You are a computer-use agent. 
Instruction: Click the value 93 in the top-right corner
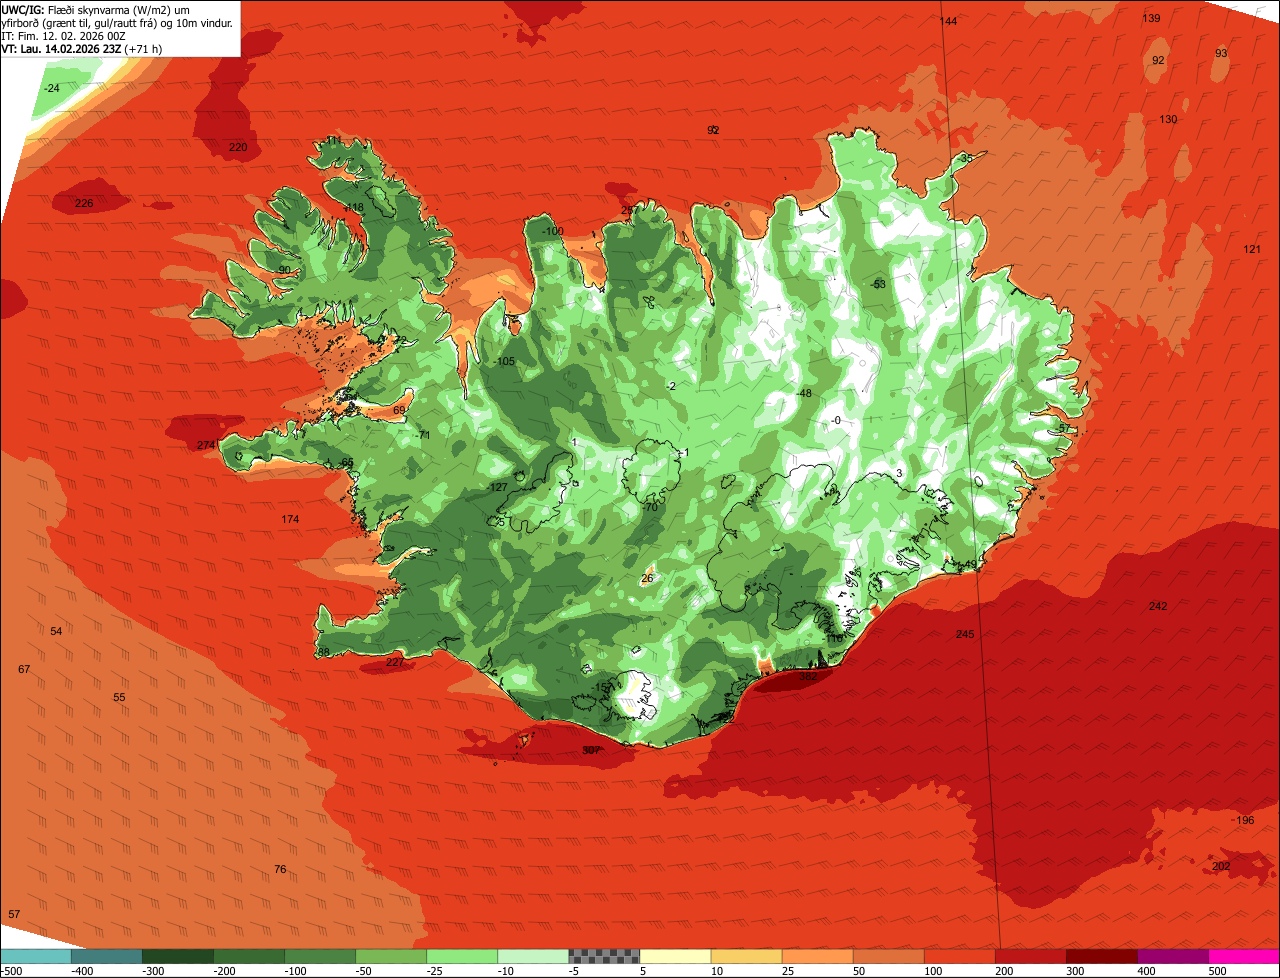[1221, 53]
